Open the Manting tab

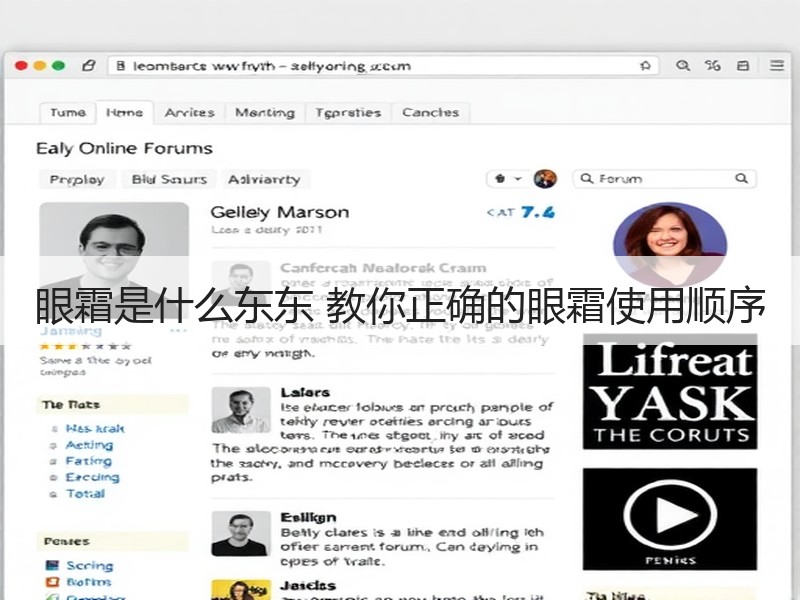click(x=265, y=113)
